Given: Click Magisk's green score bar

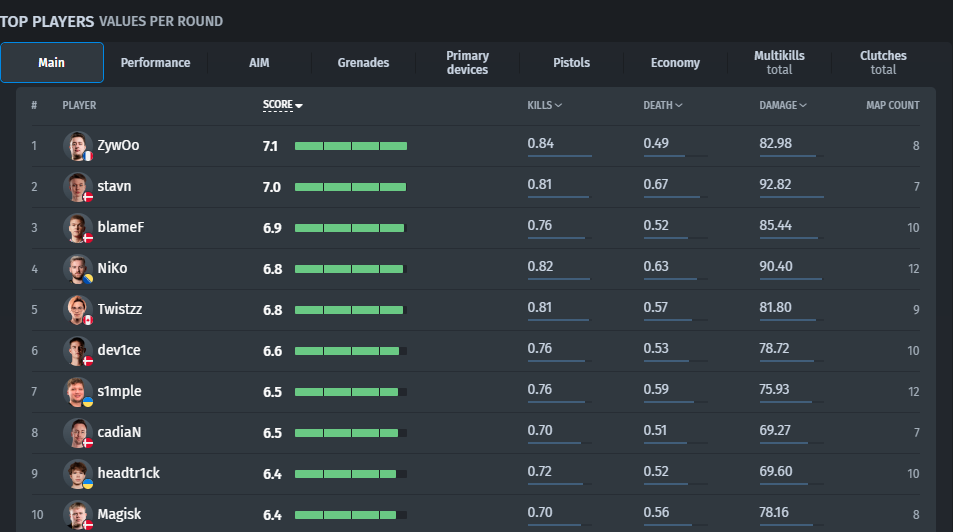Looking at the screenshot, I should coord(351,515).
